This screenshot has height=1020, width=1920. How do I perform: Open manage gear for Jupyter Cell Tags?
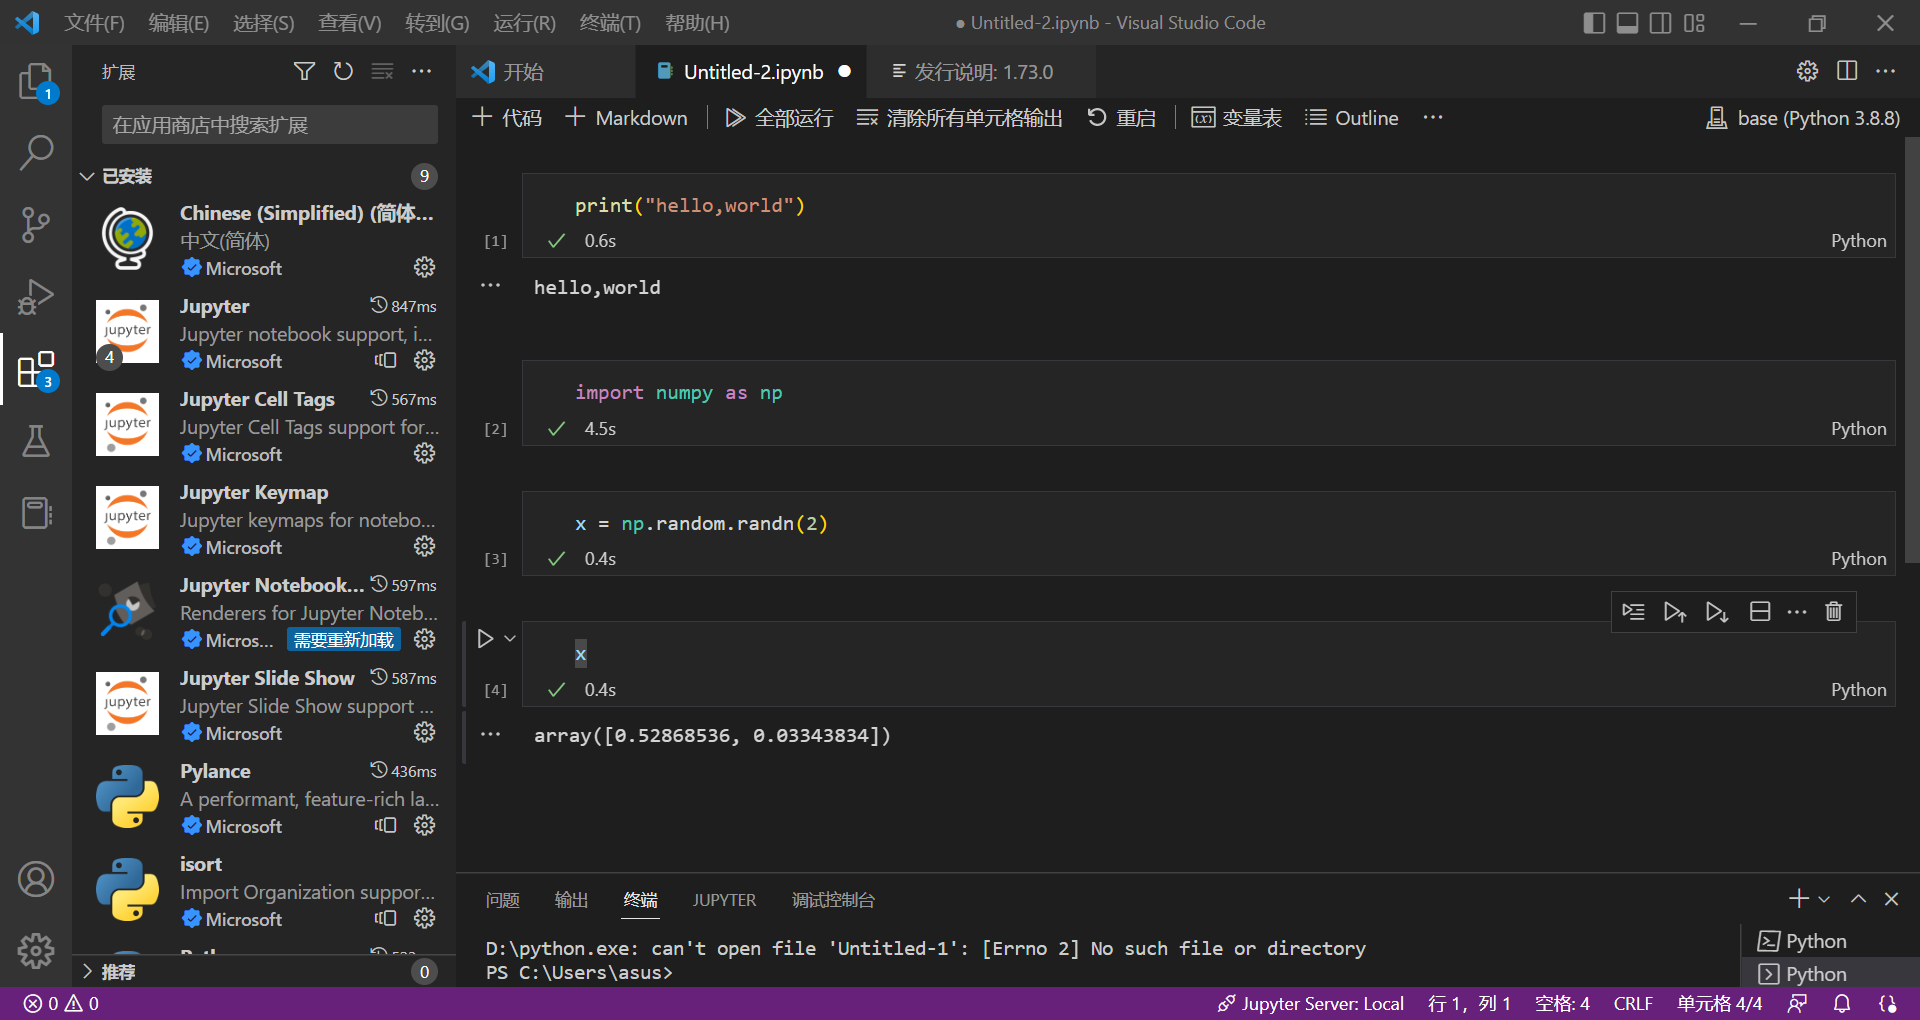click(425, 454)
